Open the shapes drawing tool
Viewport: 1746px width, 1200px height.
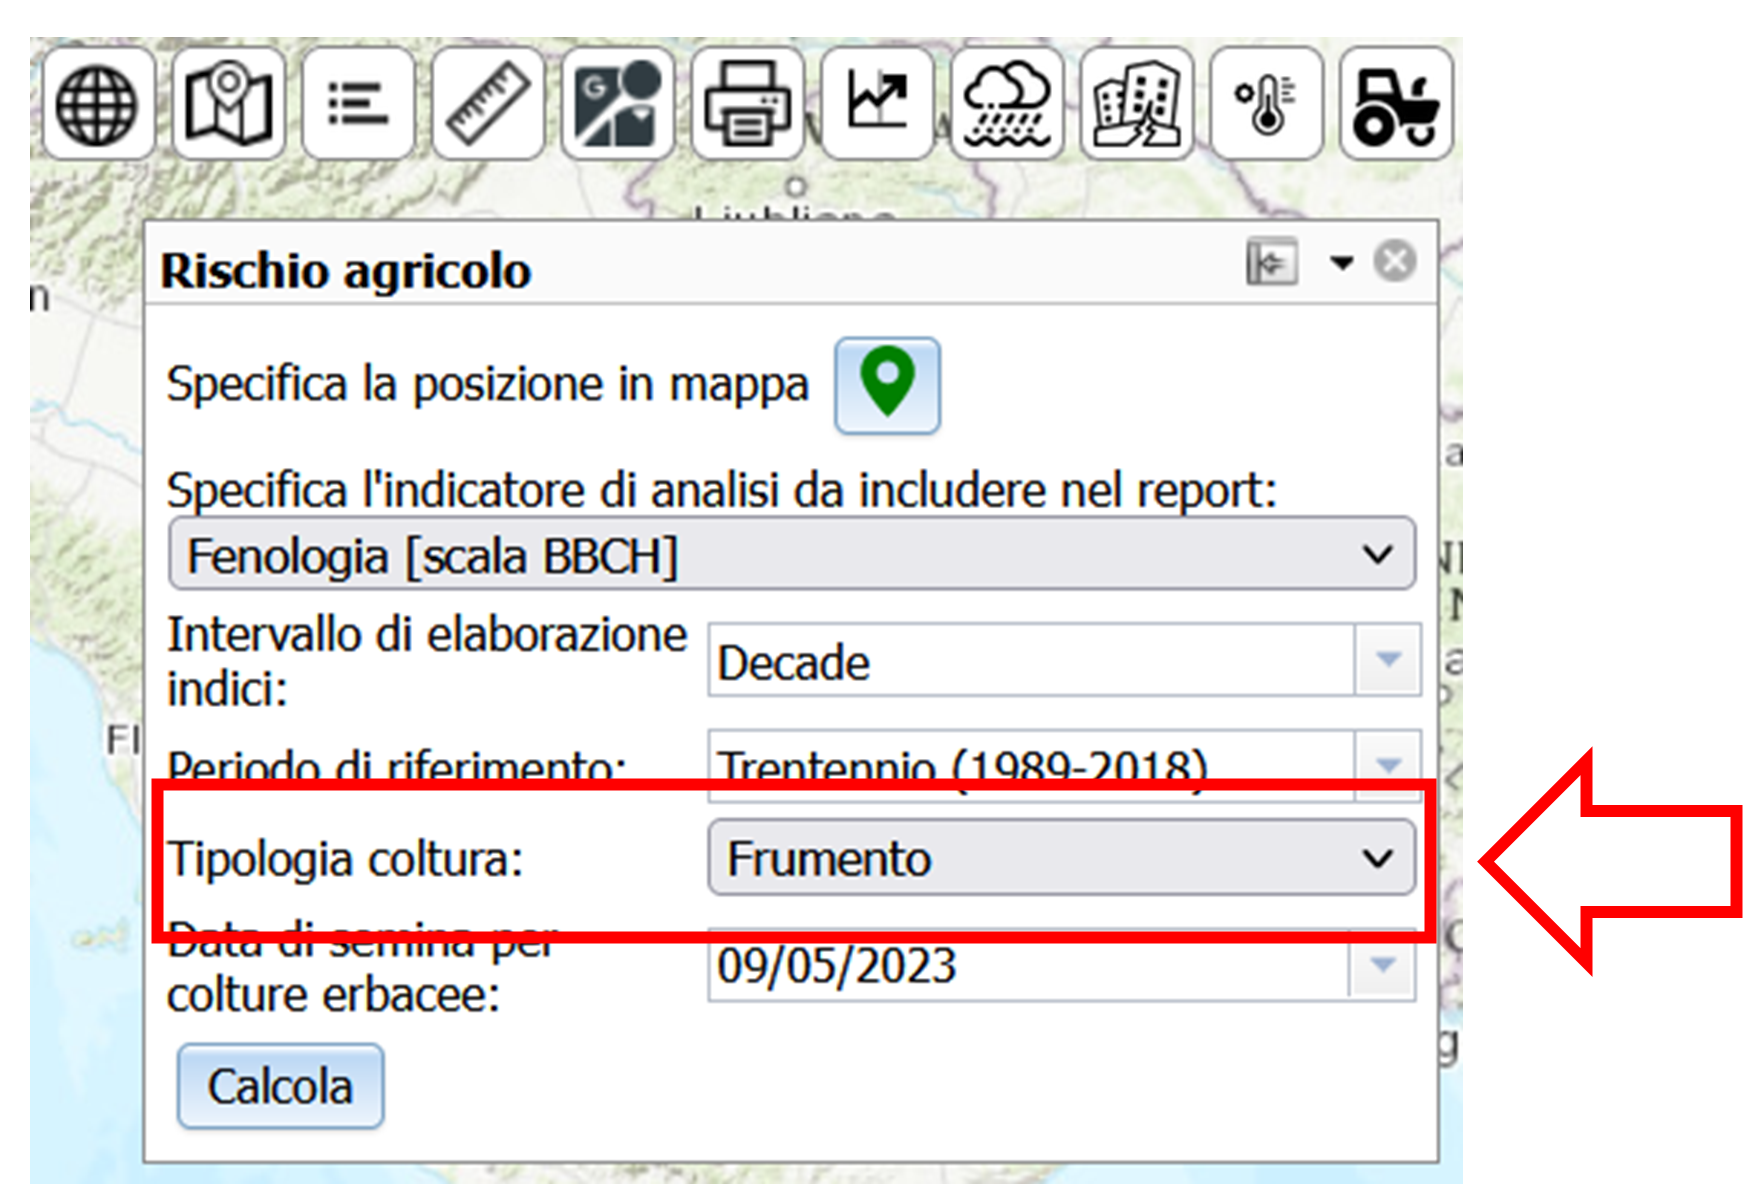pos(618,104)
